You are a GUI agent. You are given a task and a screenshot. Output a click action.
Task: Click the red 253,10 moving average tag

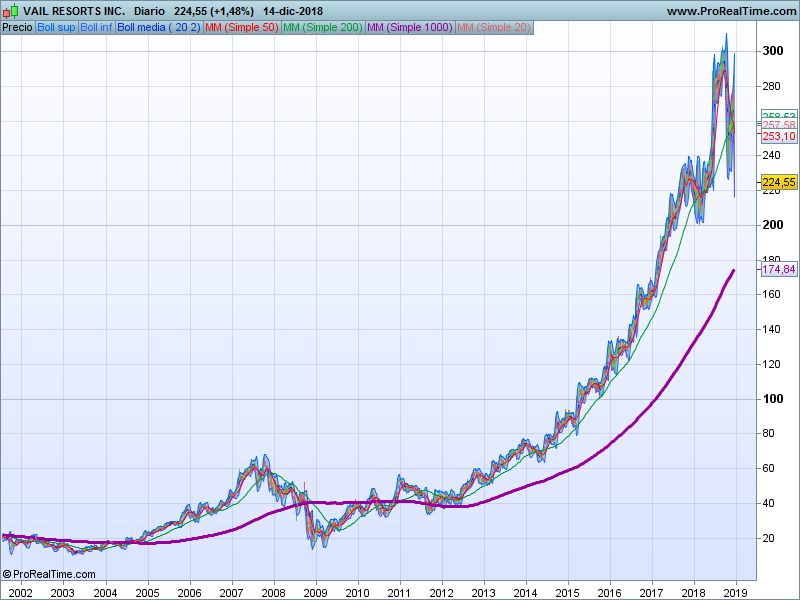click(x=779, y=136)
